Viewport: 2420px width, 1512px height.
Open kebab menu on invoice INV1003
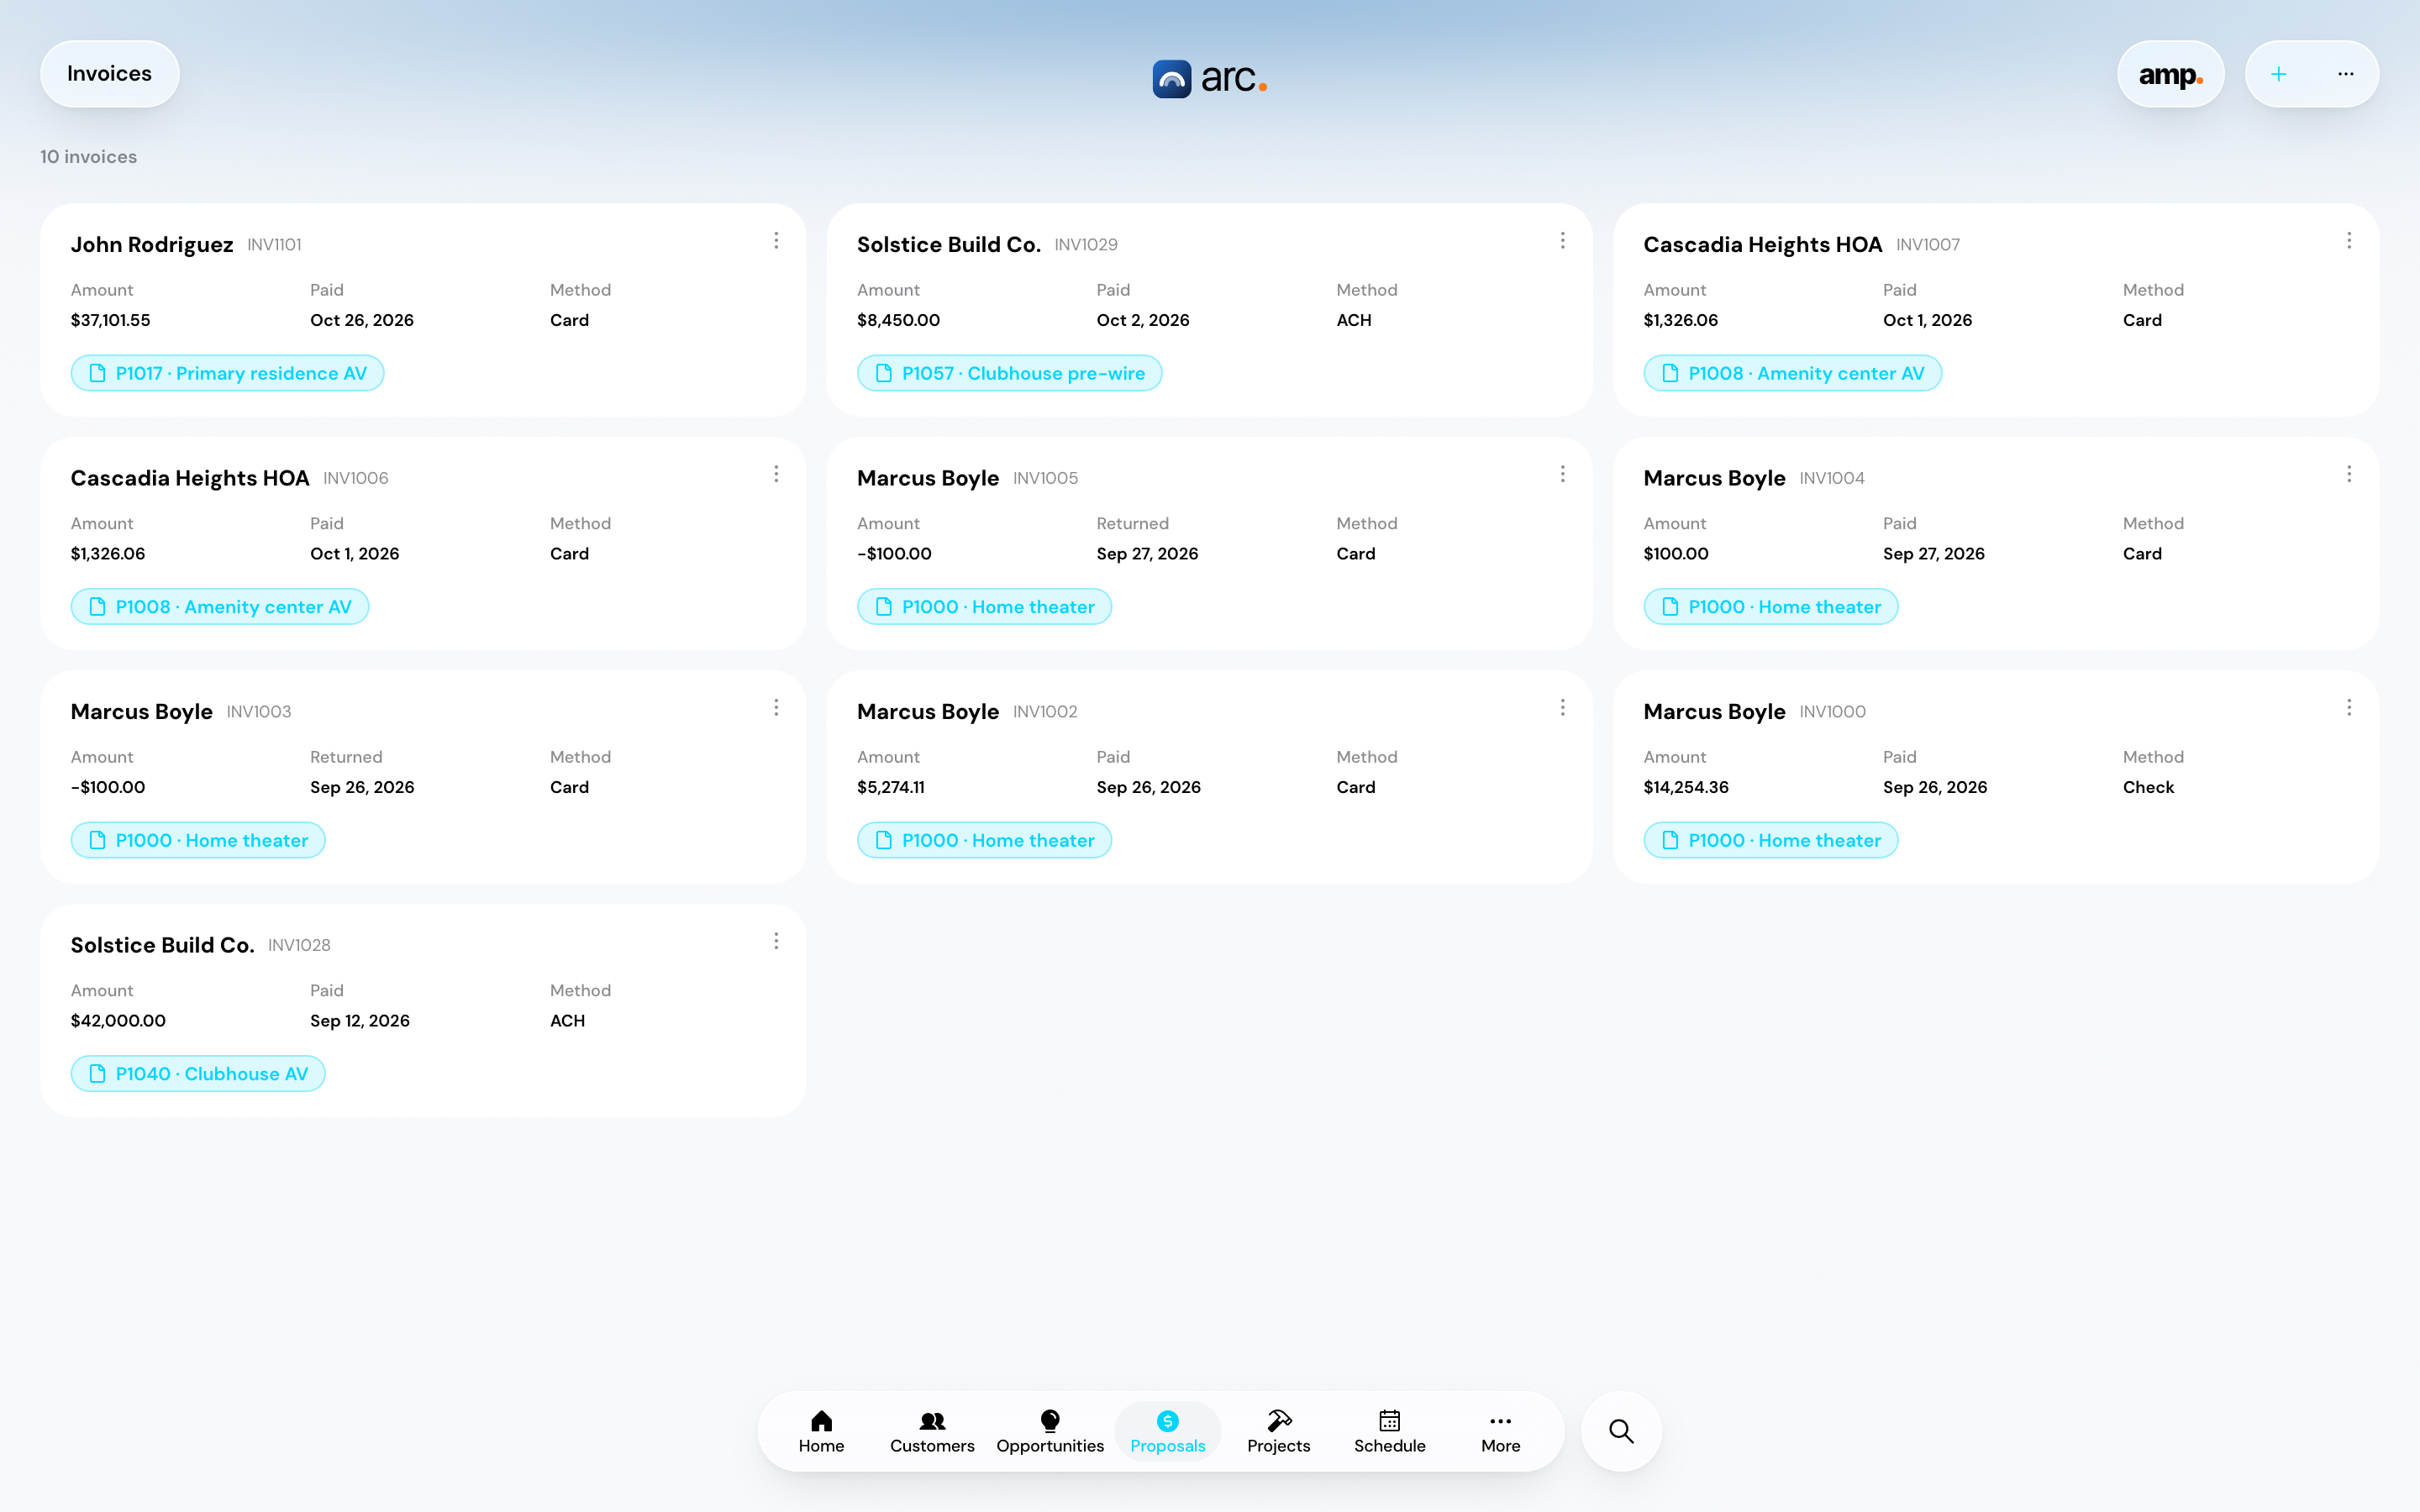coord(776,708)
